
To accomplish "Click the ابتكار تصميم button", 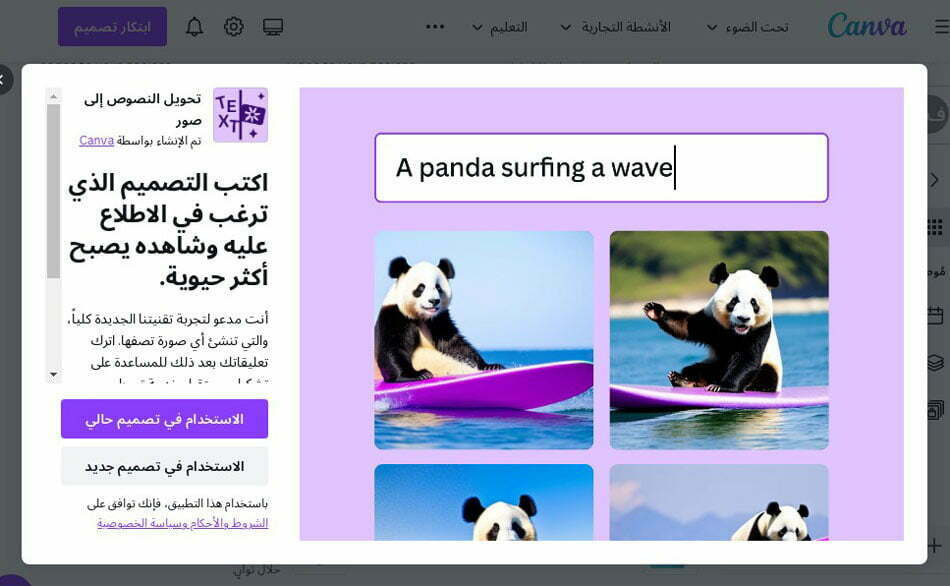I will 112,27.
